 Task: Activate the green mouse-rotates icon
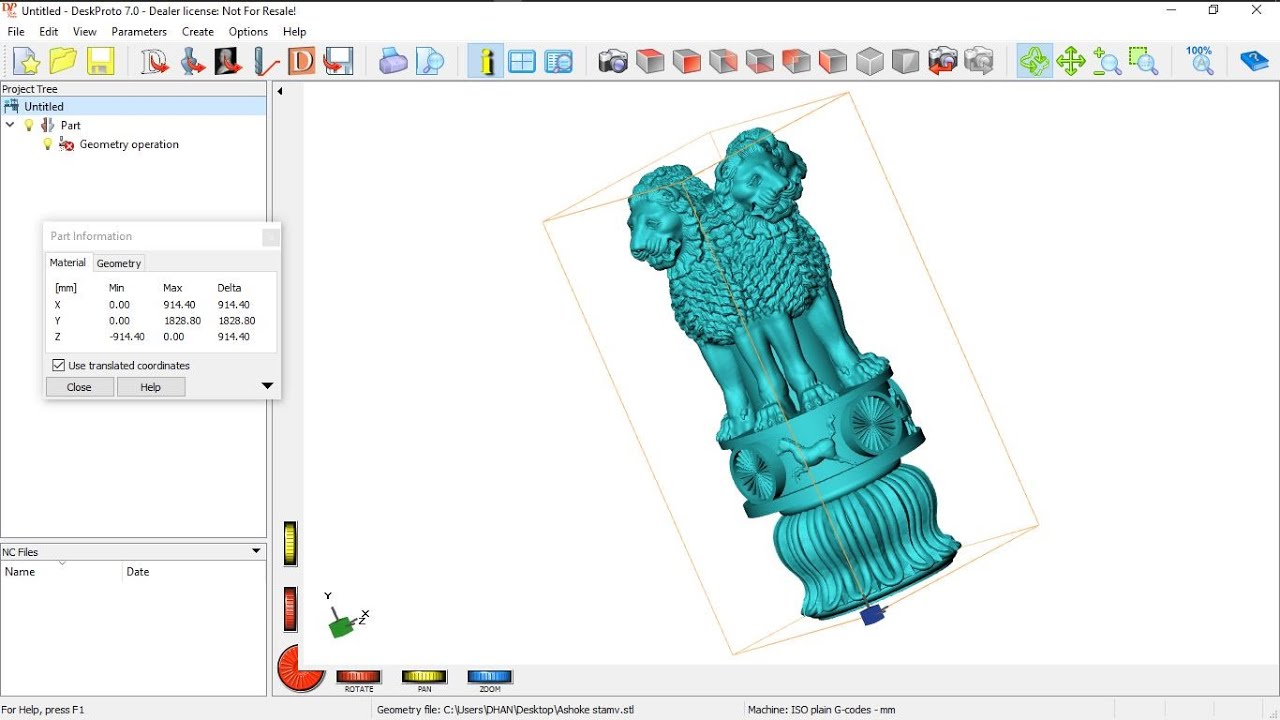(1034, 62)
